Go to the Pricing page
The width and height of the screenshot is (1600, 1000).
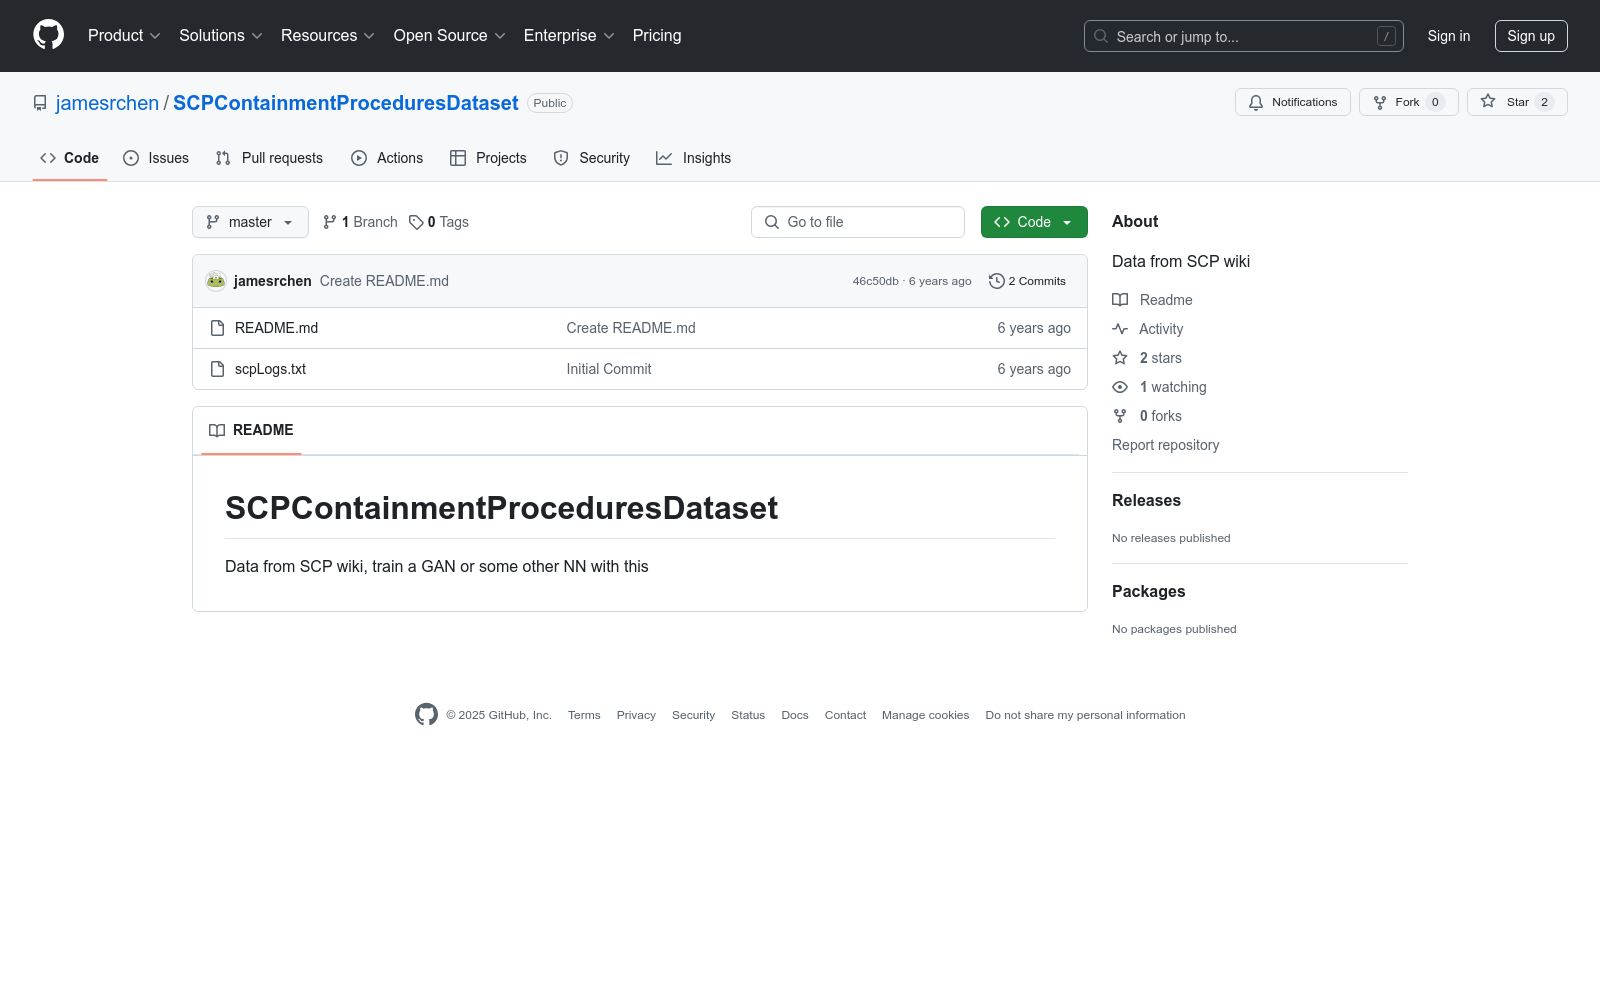[657, 36]
